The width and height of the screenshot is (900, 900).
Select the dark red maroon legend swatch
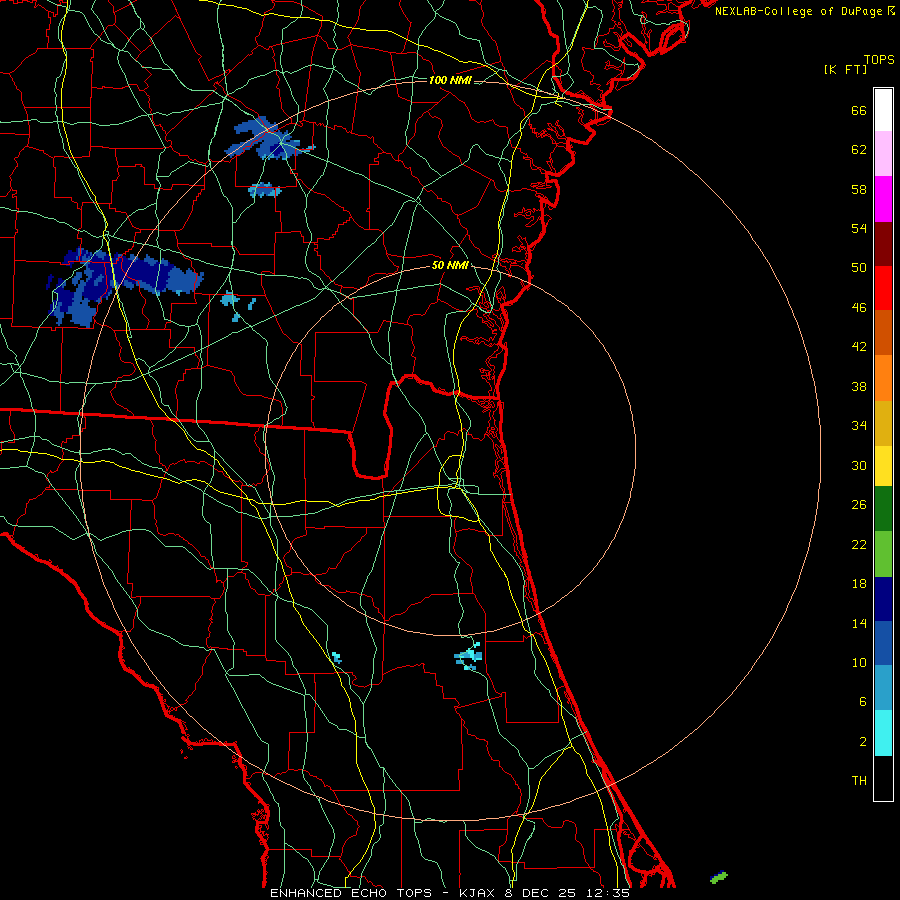click(883, 243)
